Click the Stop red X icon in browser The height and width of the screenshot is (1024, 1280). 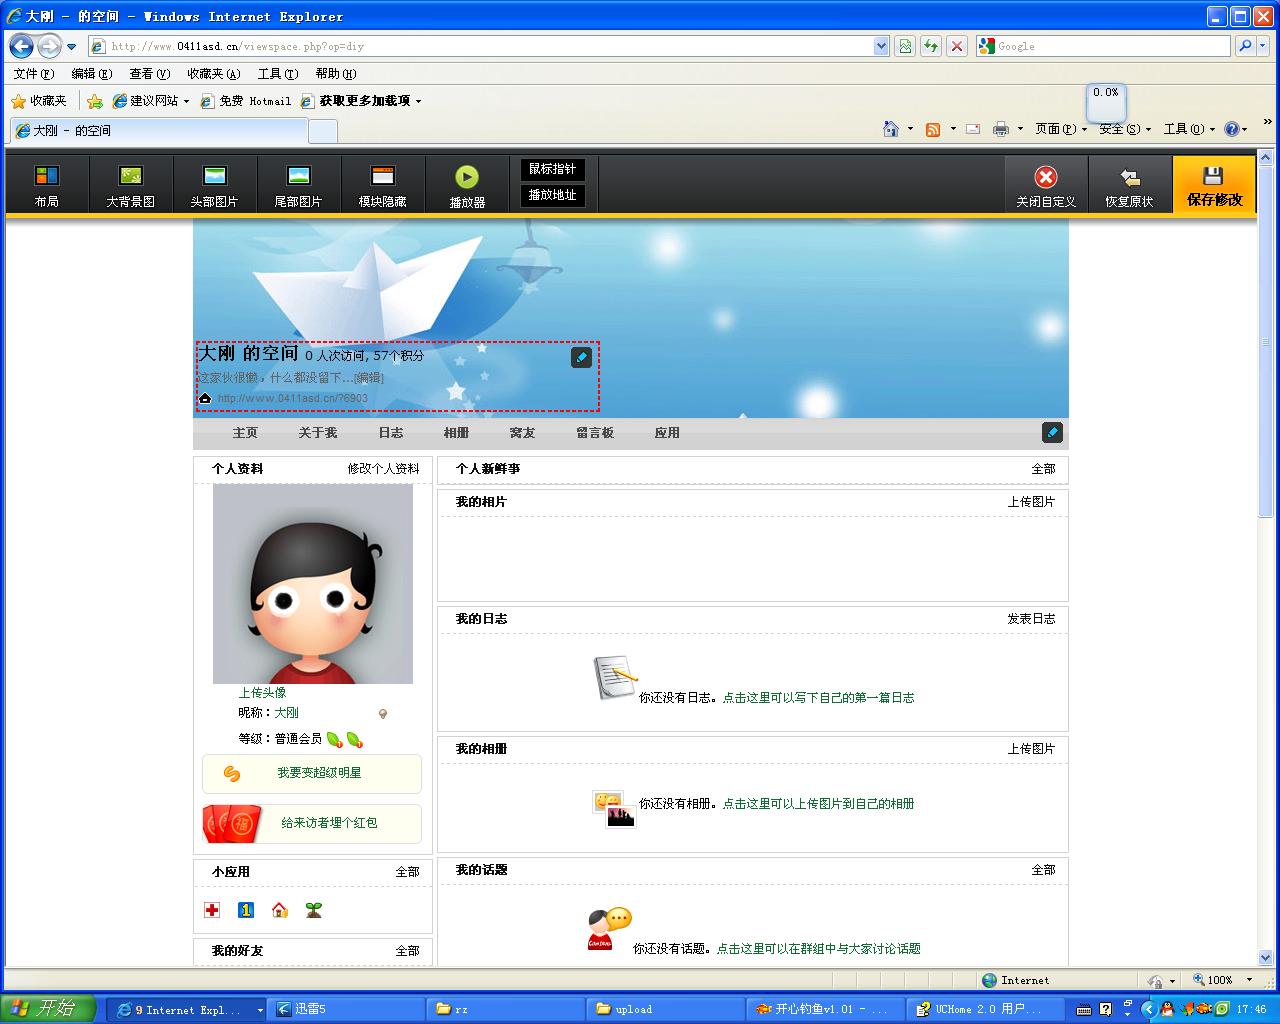click(957, 46)
